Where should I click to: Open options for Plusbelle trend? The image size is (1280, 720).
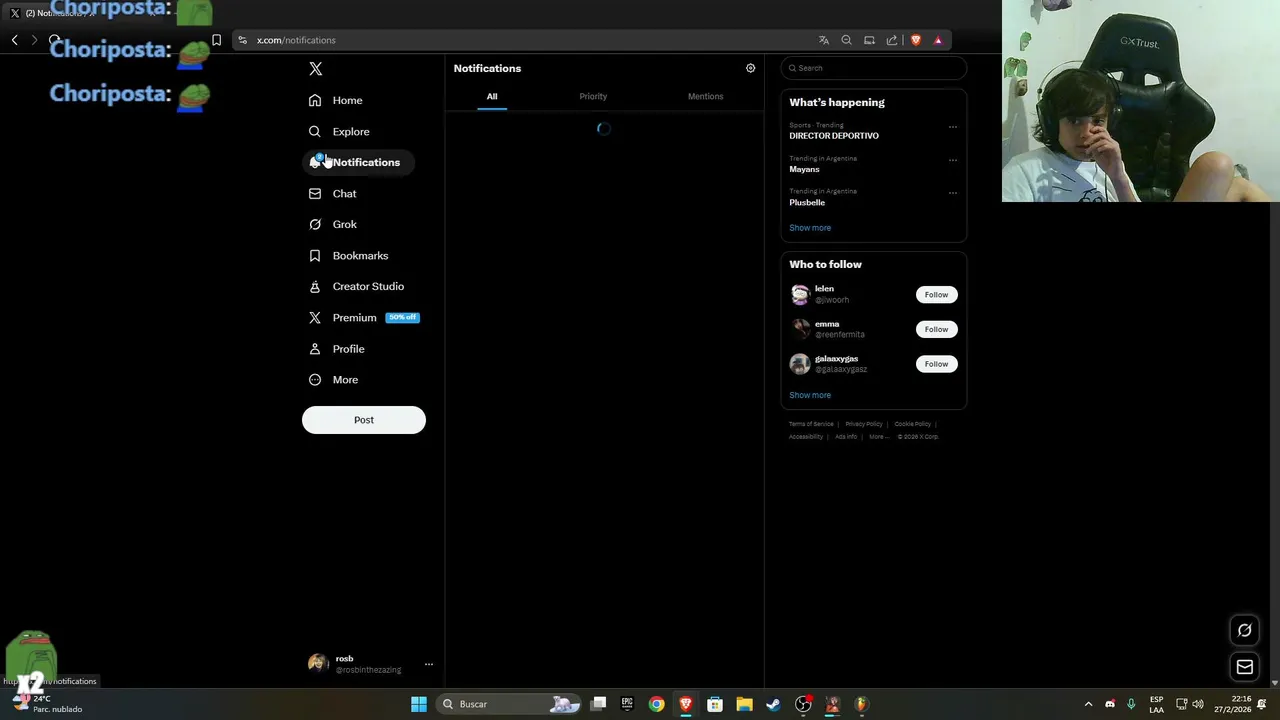coord(952,193)
